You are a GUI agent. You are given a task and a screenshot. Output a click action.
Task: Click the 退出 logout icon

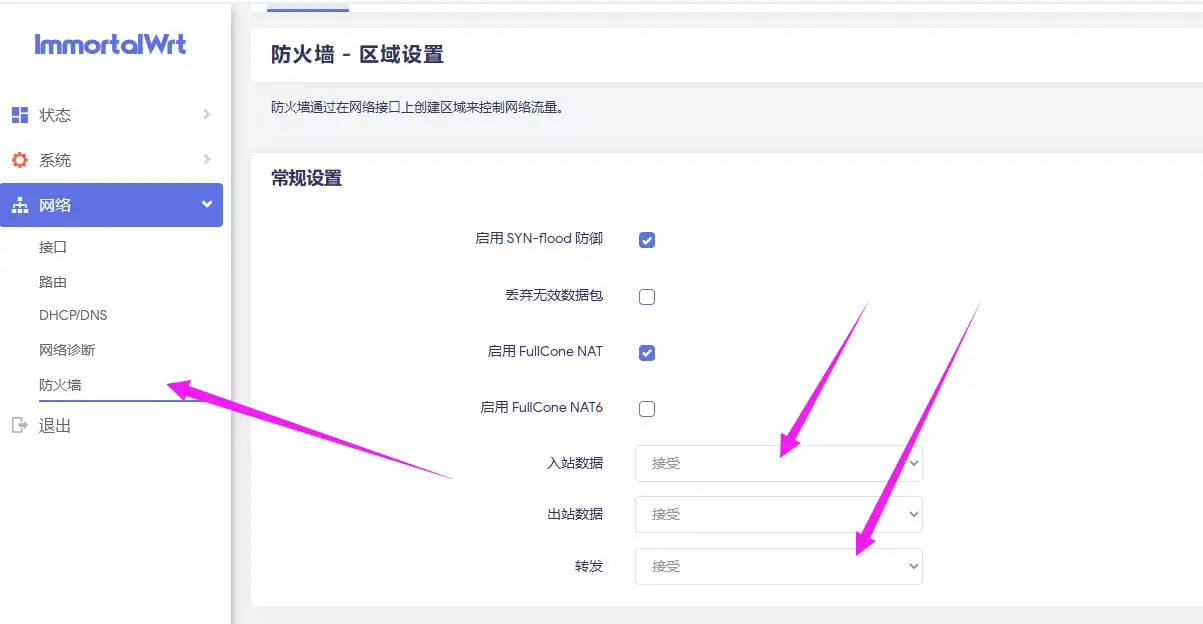point(20,425)
